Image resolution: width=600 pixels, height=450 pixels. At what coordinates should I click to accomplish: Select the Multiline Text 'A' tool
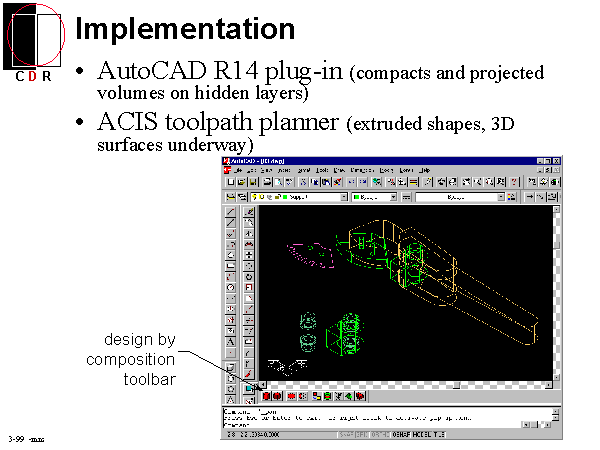coord(232,341)
